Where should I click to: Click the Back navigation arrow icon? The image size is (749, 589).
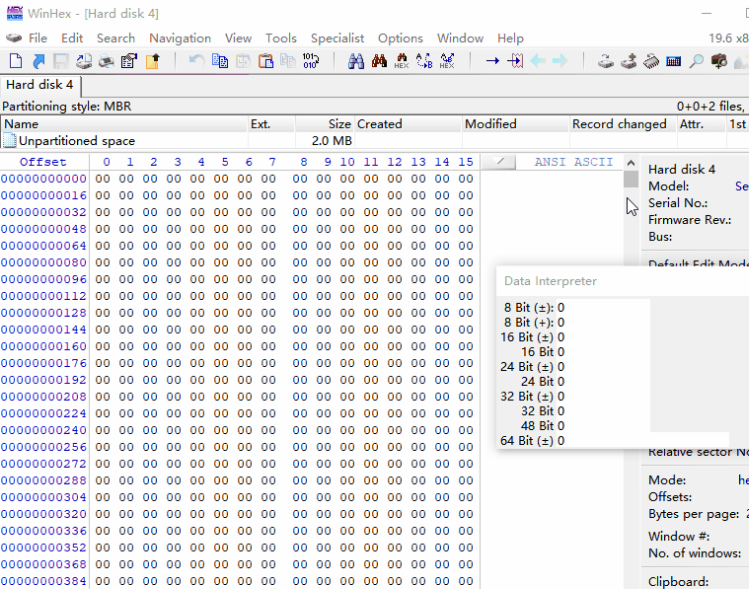pyautogui.click(x=538, y=61)
